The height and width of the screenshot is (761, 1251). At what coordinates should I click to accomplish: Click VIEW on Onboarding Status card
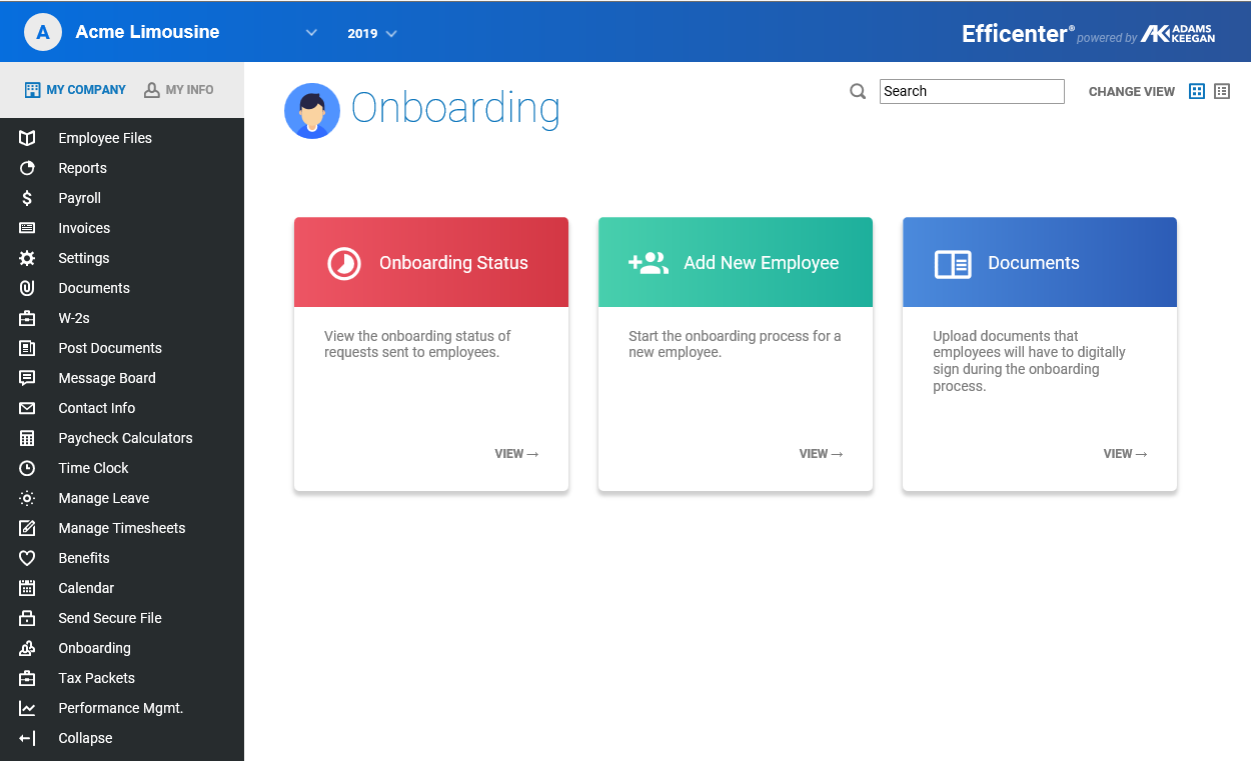click(x=517, y=454)
